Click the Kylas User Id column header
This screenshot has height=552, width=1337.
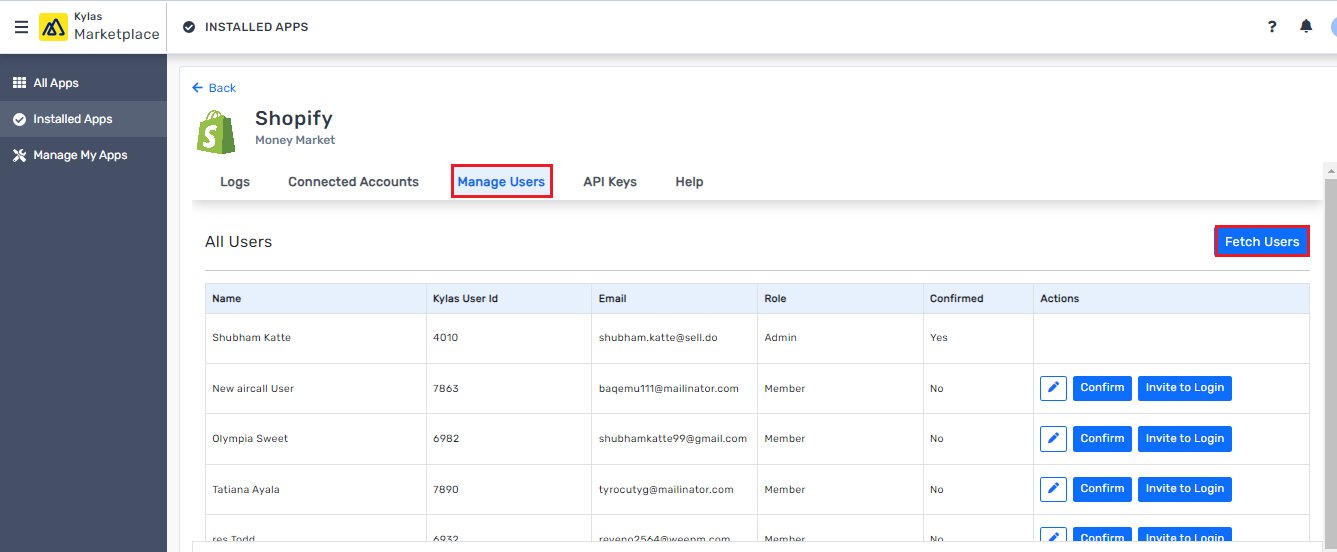[x=509, y=298]
